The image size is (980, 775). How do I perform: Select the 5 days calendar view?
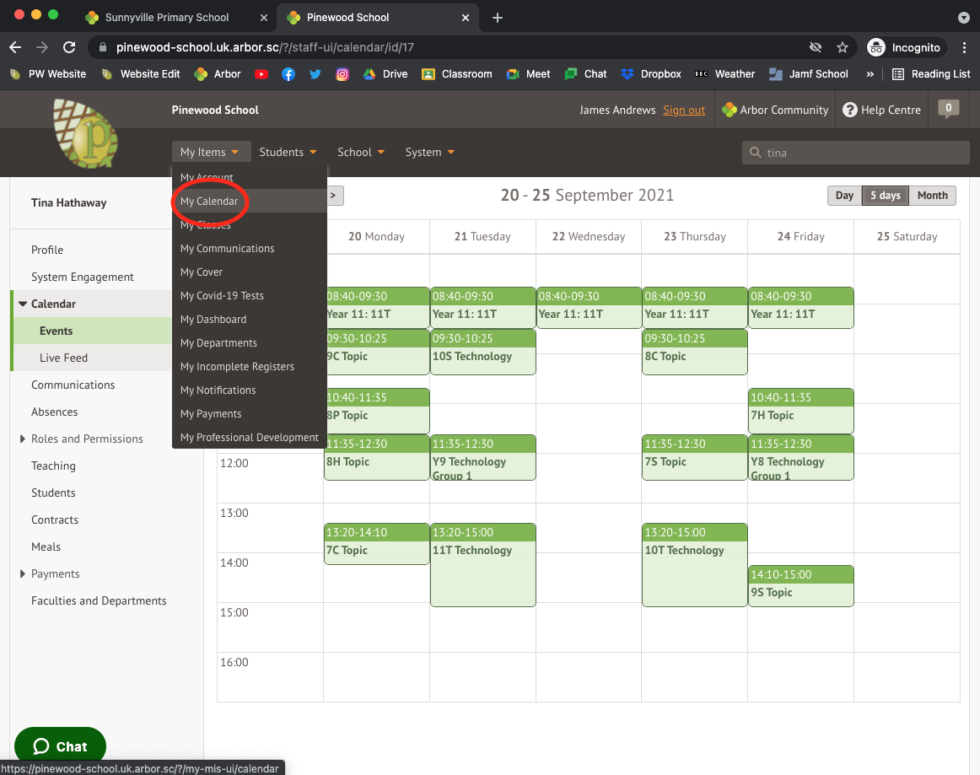pyautogui.click(x=885, y=196)
